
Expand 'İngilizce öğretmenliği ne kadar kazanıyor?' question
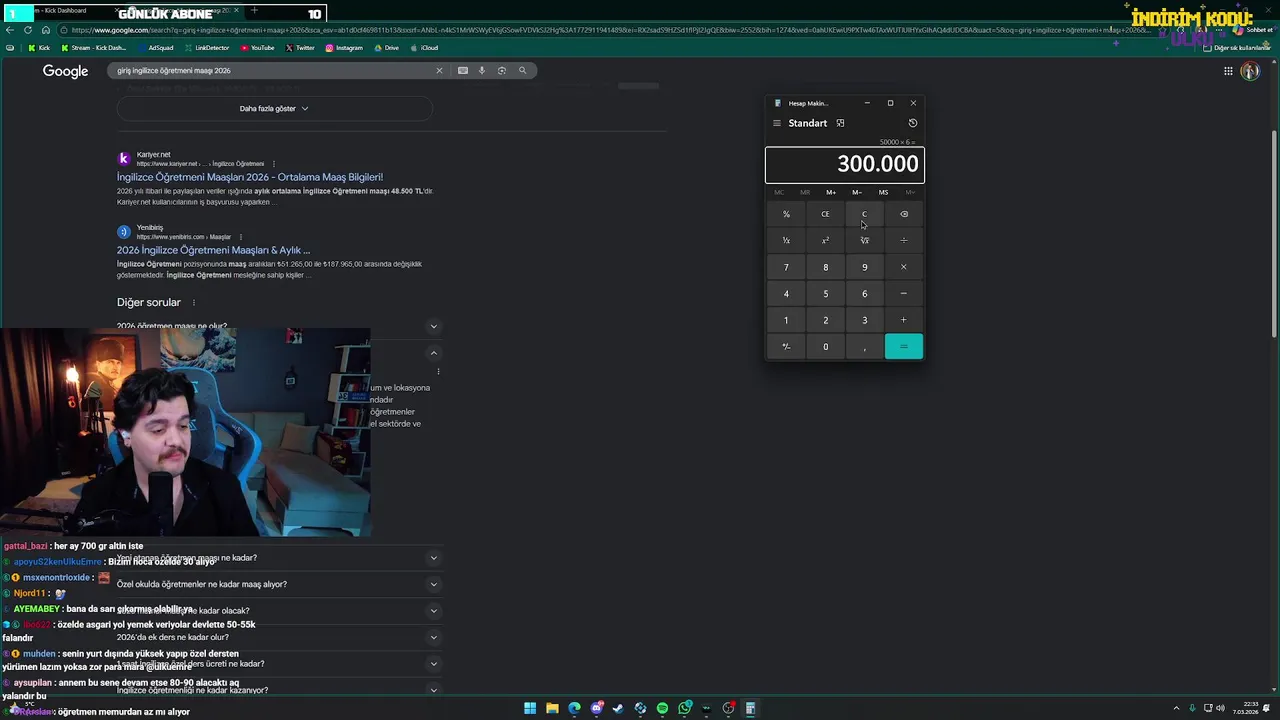point(433,690)
